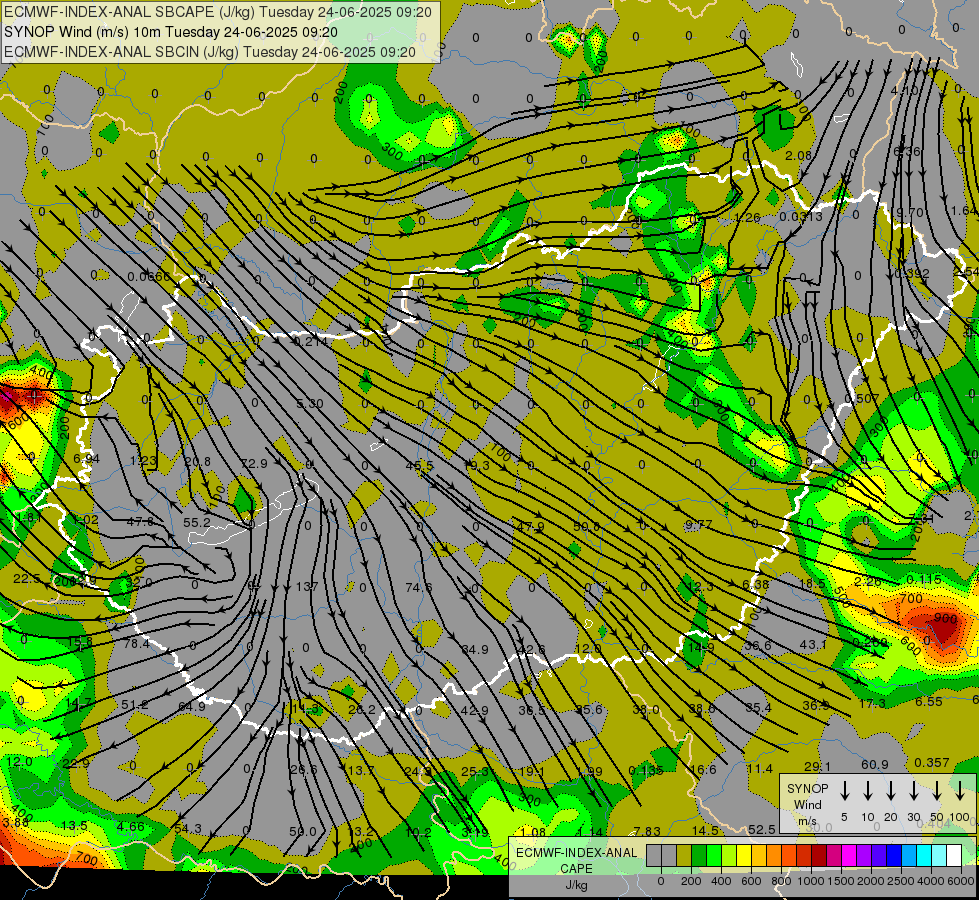Click the 6.94 value on the map
The image size is (979, 900).
pyautogui.click(x=86, y=458)
